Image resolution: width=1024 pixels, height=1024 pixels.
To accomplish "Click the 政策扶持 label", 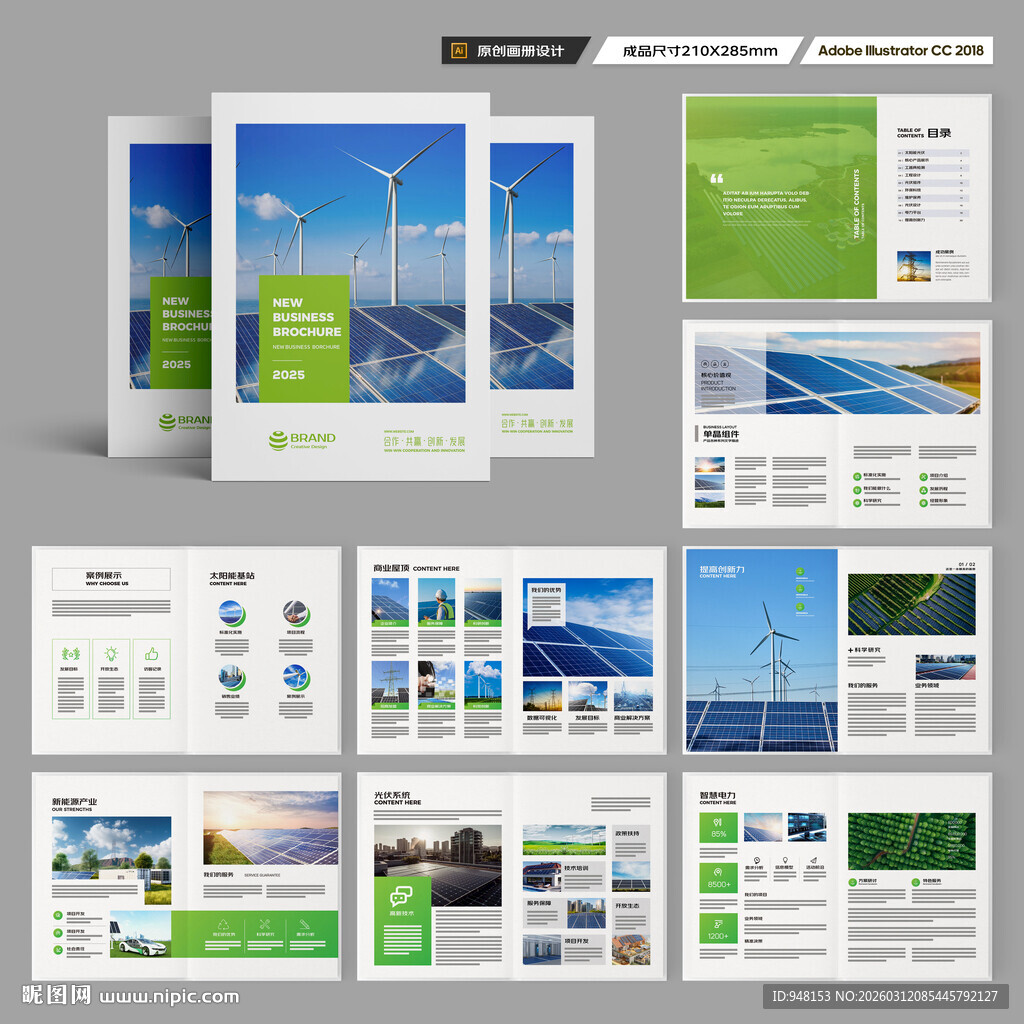I will [628, 833].
